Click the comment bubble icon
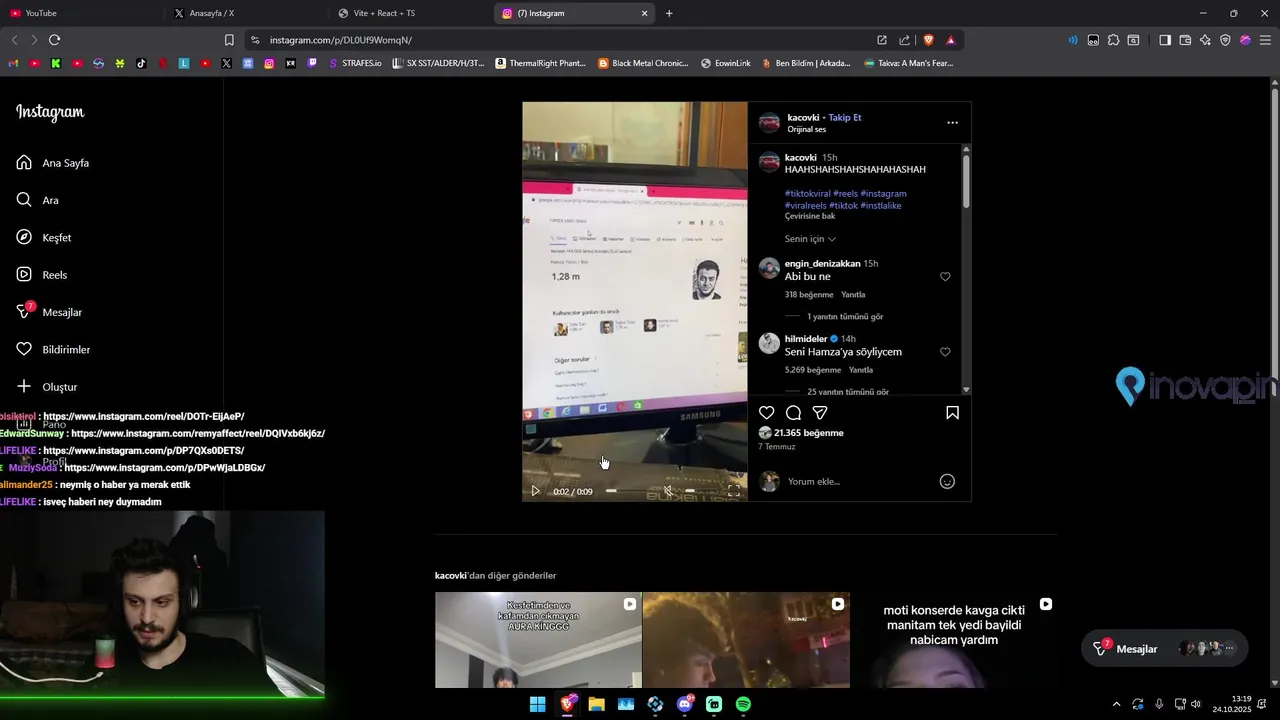This screenshot has width=1280, height=720. pyautogui.click(x=793, y=413)
